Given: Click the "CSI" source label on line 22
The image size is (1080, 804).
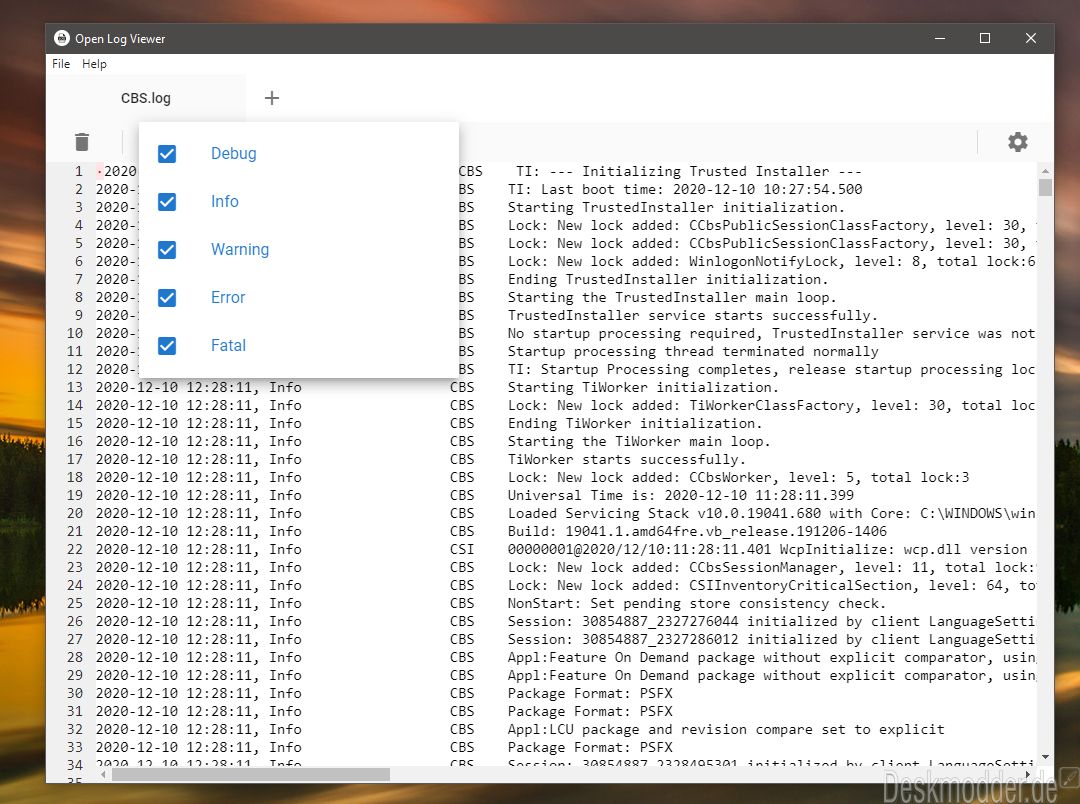Looking at the screenshot, I should point(462,549).
